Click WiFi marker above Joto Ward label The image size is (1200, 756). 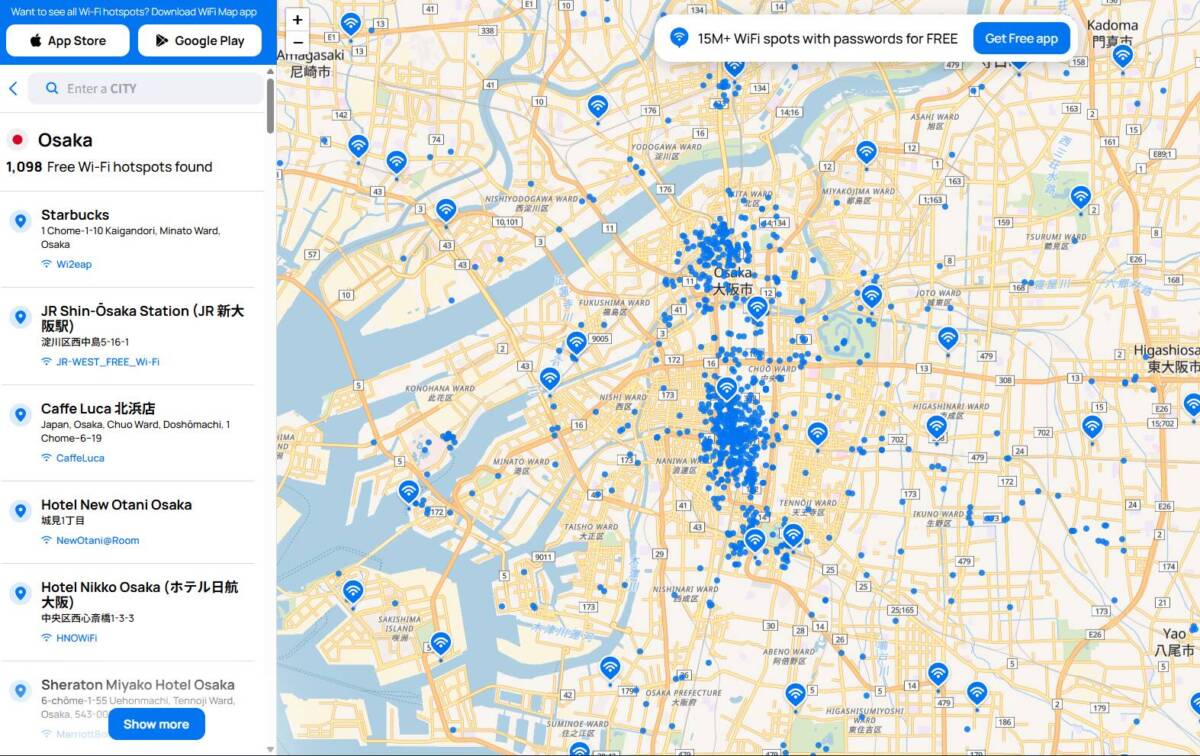tap(872, 296)
